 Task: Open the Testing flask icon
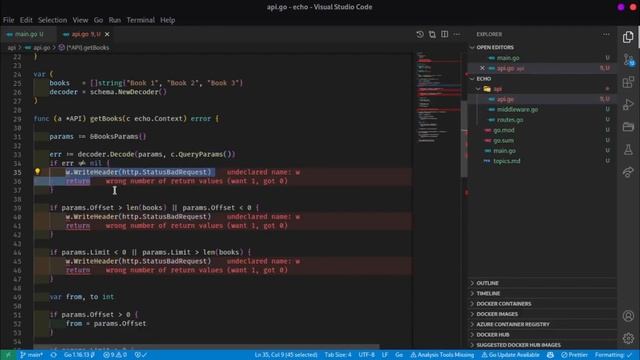pyautogui.click(x=628, y=149)
